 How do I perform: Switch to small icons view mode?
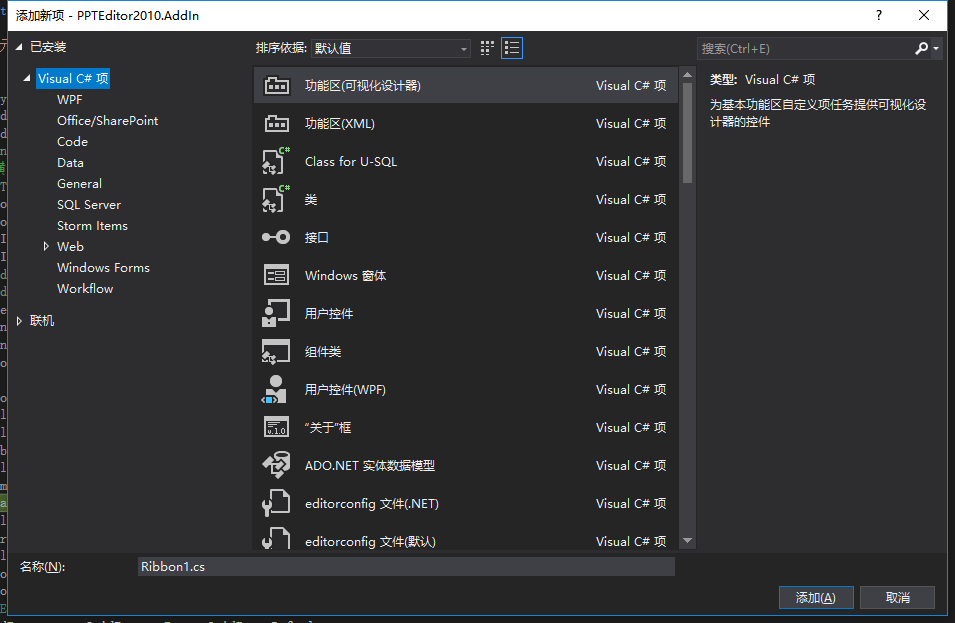(487, 47)
